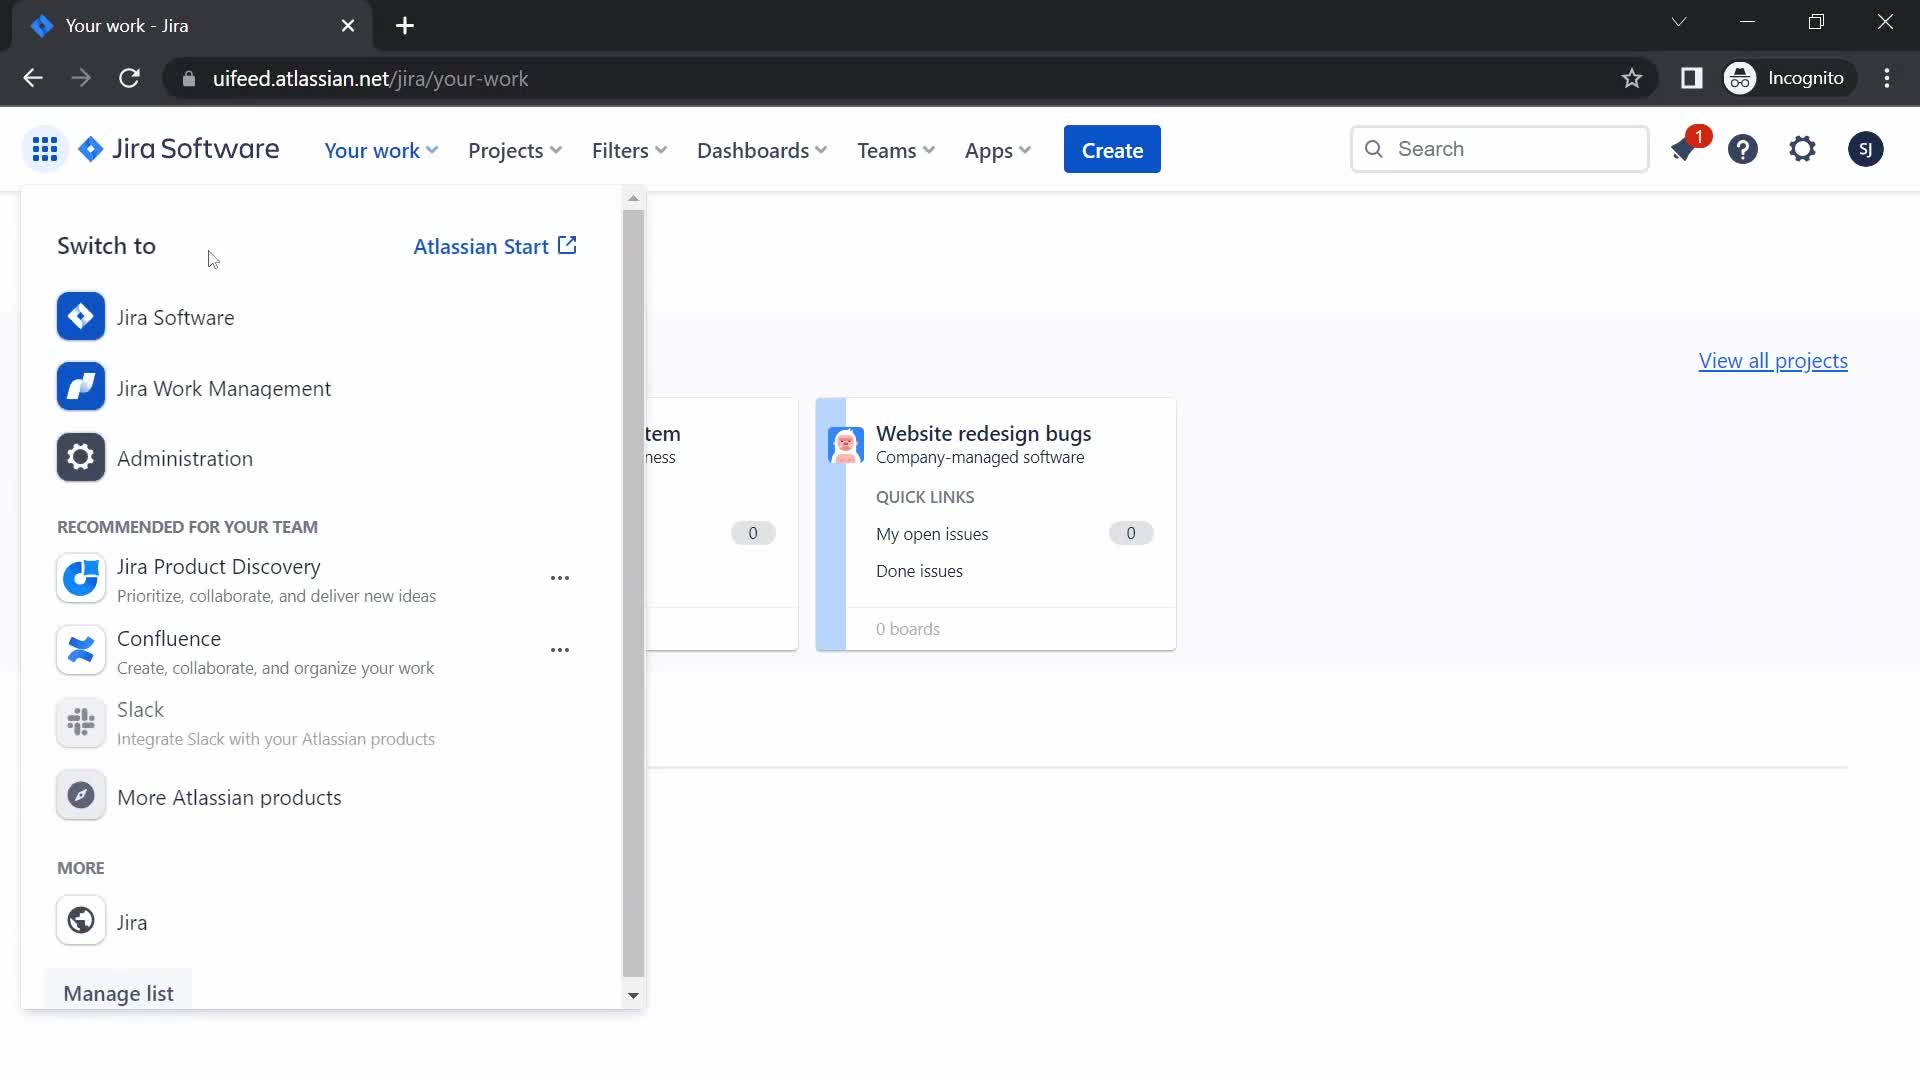Open Jira Product Discovery options menu
The image size is (1920, 1080).
click(559, 578)
